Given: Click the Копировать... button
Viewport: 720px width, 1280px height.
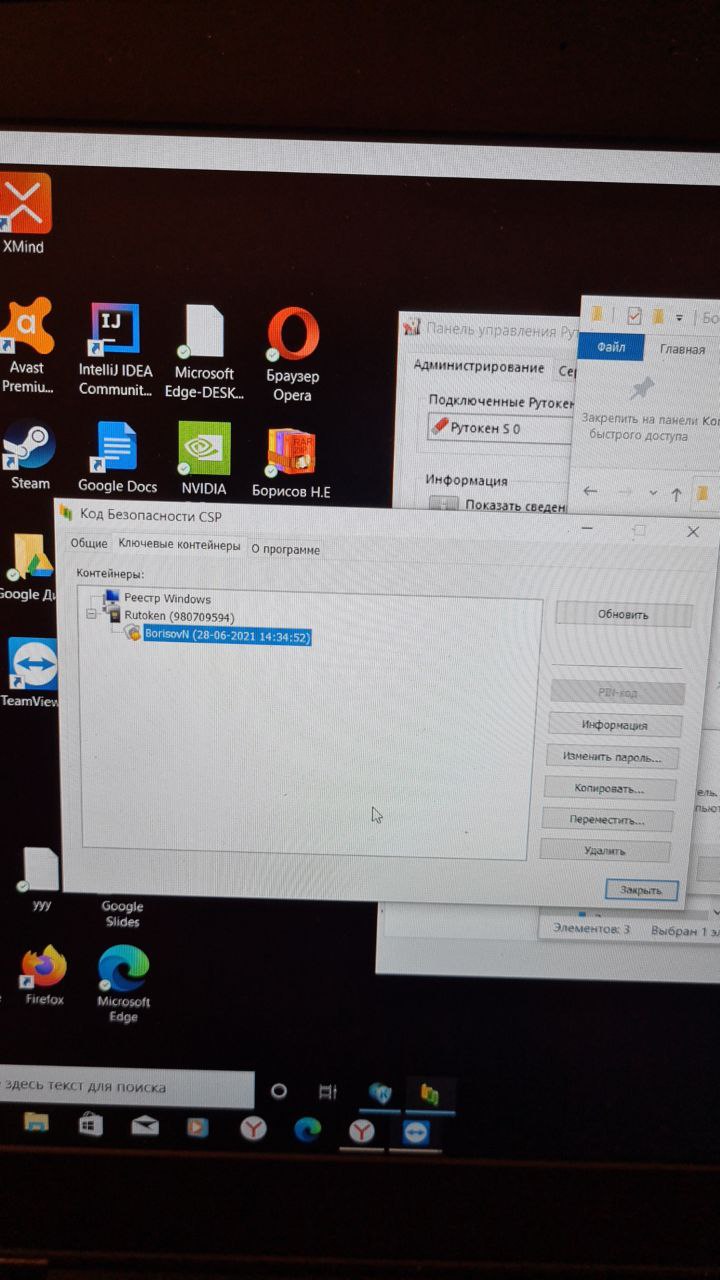Looking at the screenshot, I should [x=609, y=789].
